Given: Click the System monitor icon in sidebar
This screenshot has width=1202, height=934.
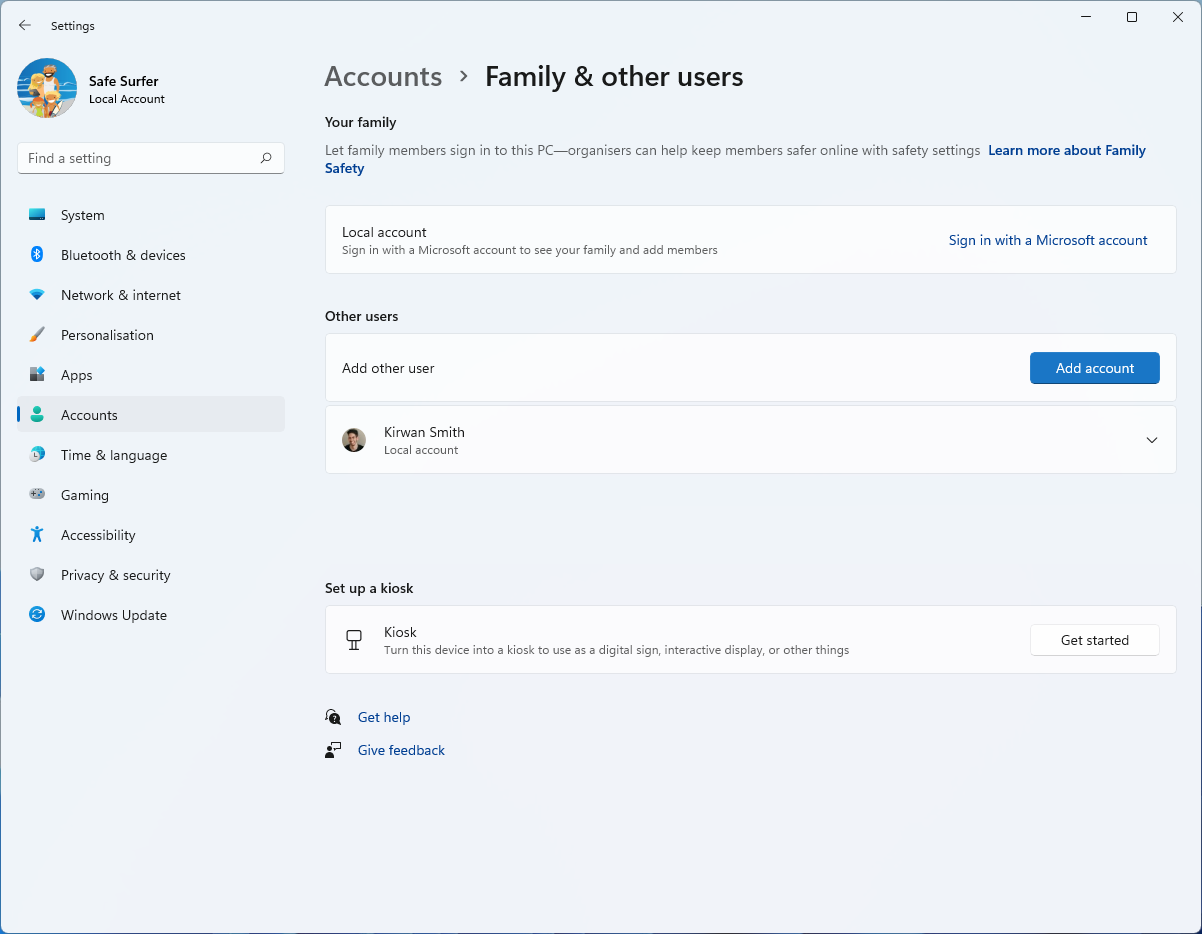Looking at the screenshot, I should [37, 215].
